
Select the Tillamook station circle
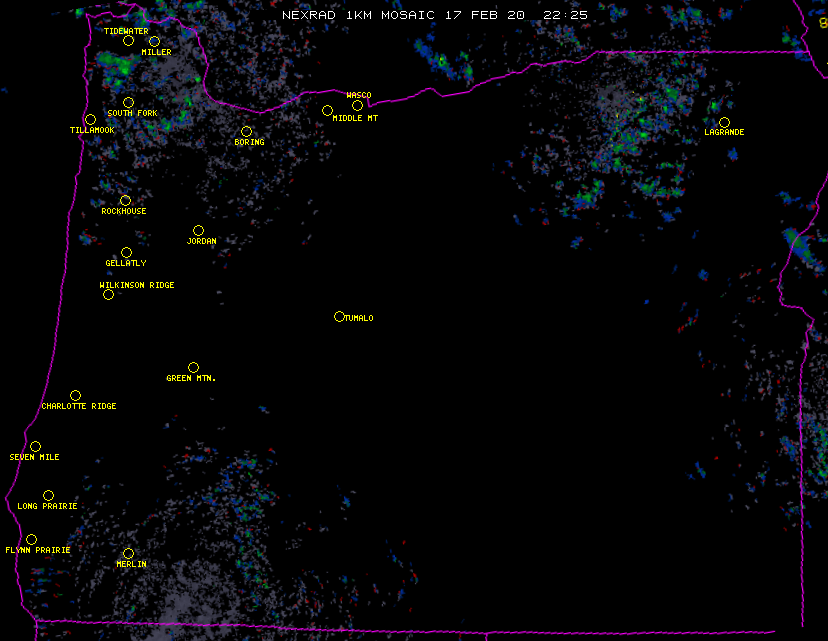(x=90, y=120)
